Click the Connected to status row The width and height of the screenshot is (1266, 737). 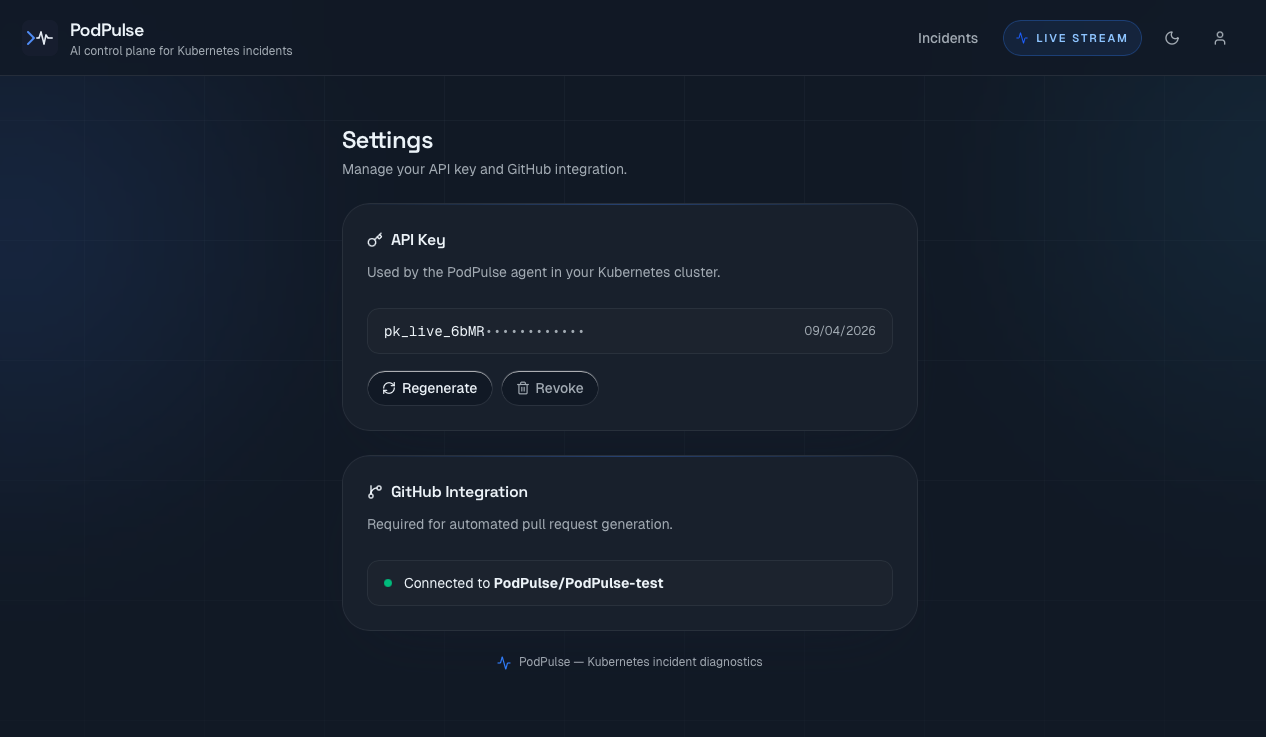coord(630,583)
